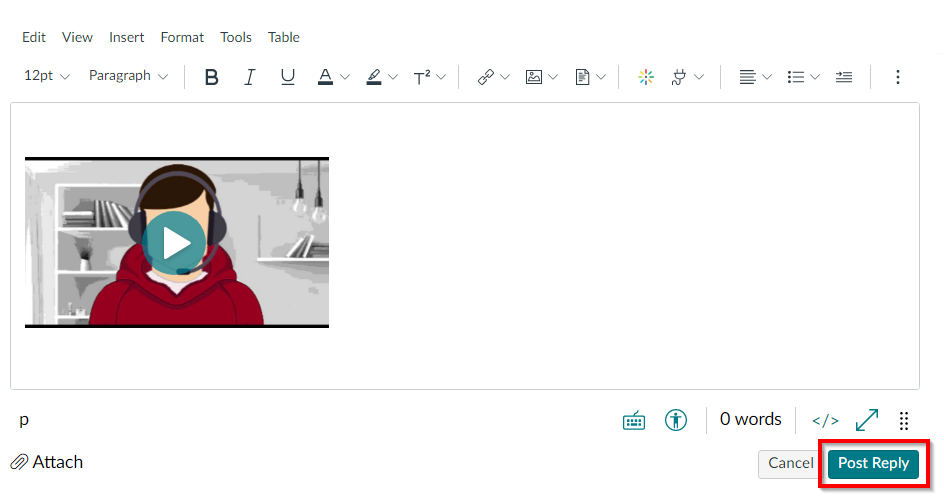Apply superscript formatting
The height and width of the screenshot is (499, 944).
[x=422, y=77]
